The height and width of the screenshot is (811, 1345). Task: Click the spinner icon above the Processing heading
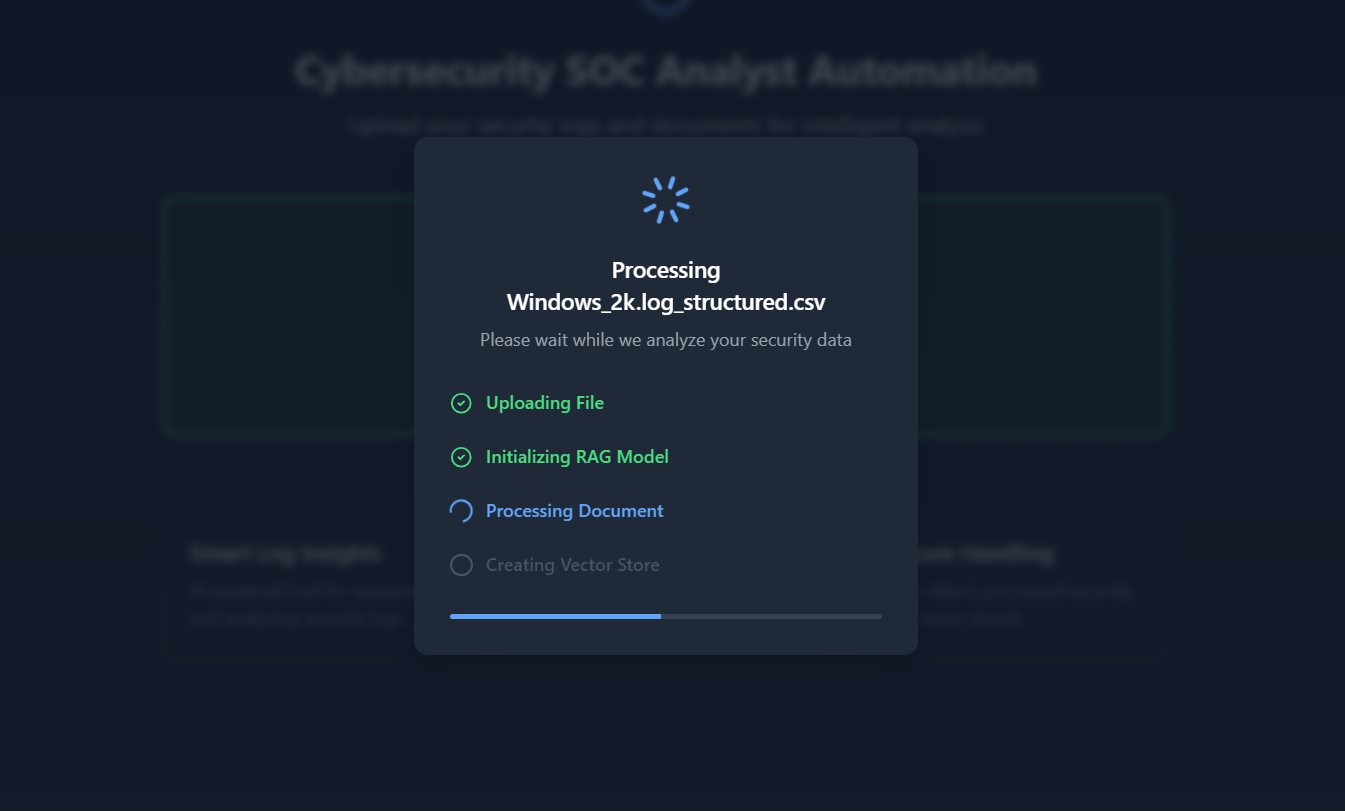click(665, 198)
